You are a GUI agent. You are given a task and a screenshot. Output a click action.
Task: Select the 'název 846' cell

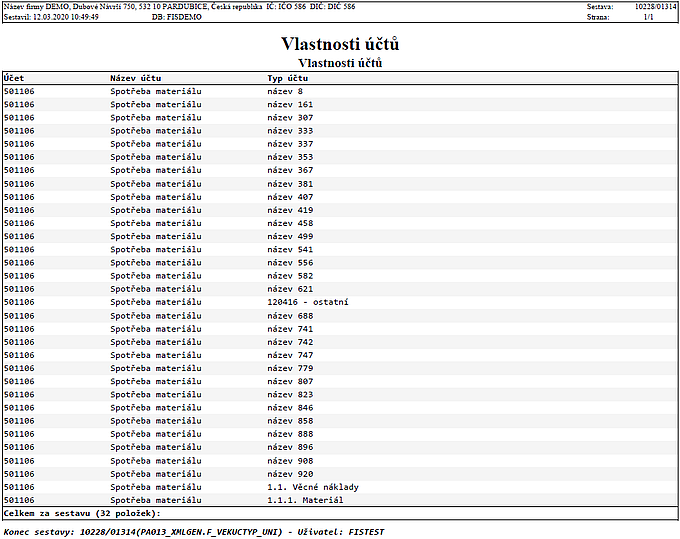290,408
